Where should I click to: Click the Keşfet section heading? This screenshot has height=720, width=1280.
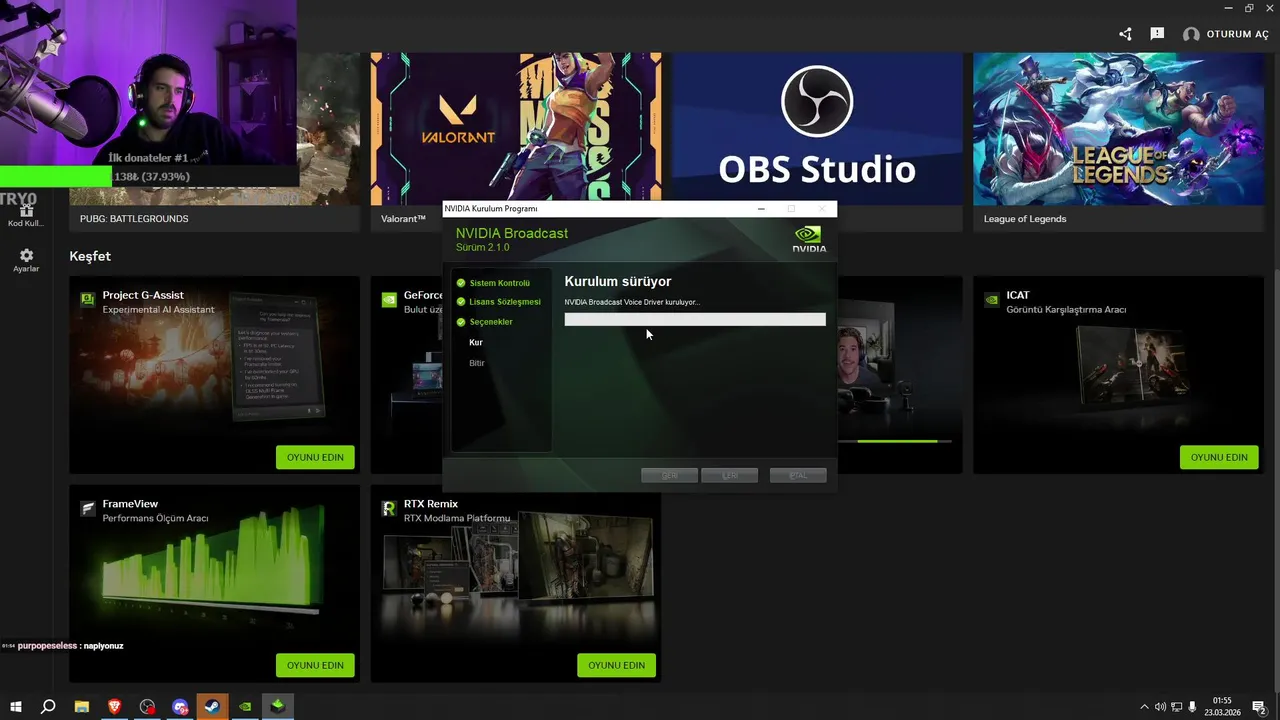(90, 257)
